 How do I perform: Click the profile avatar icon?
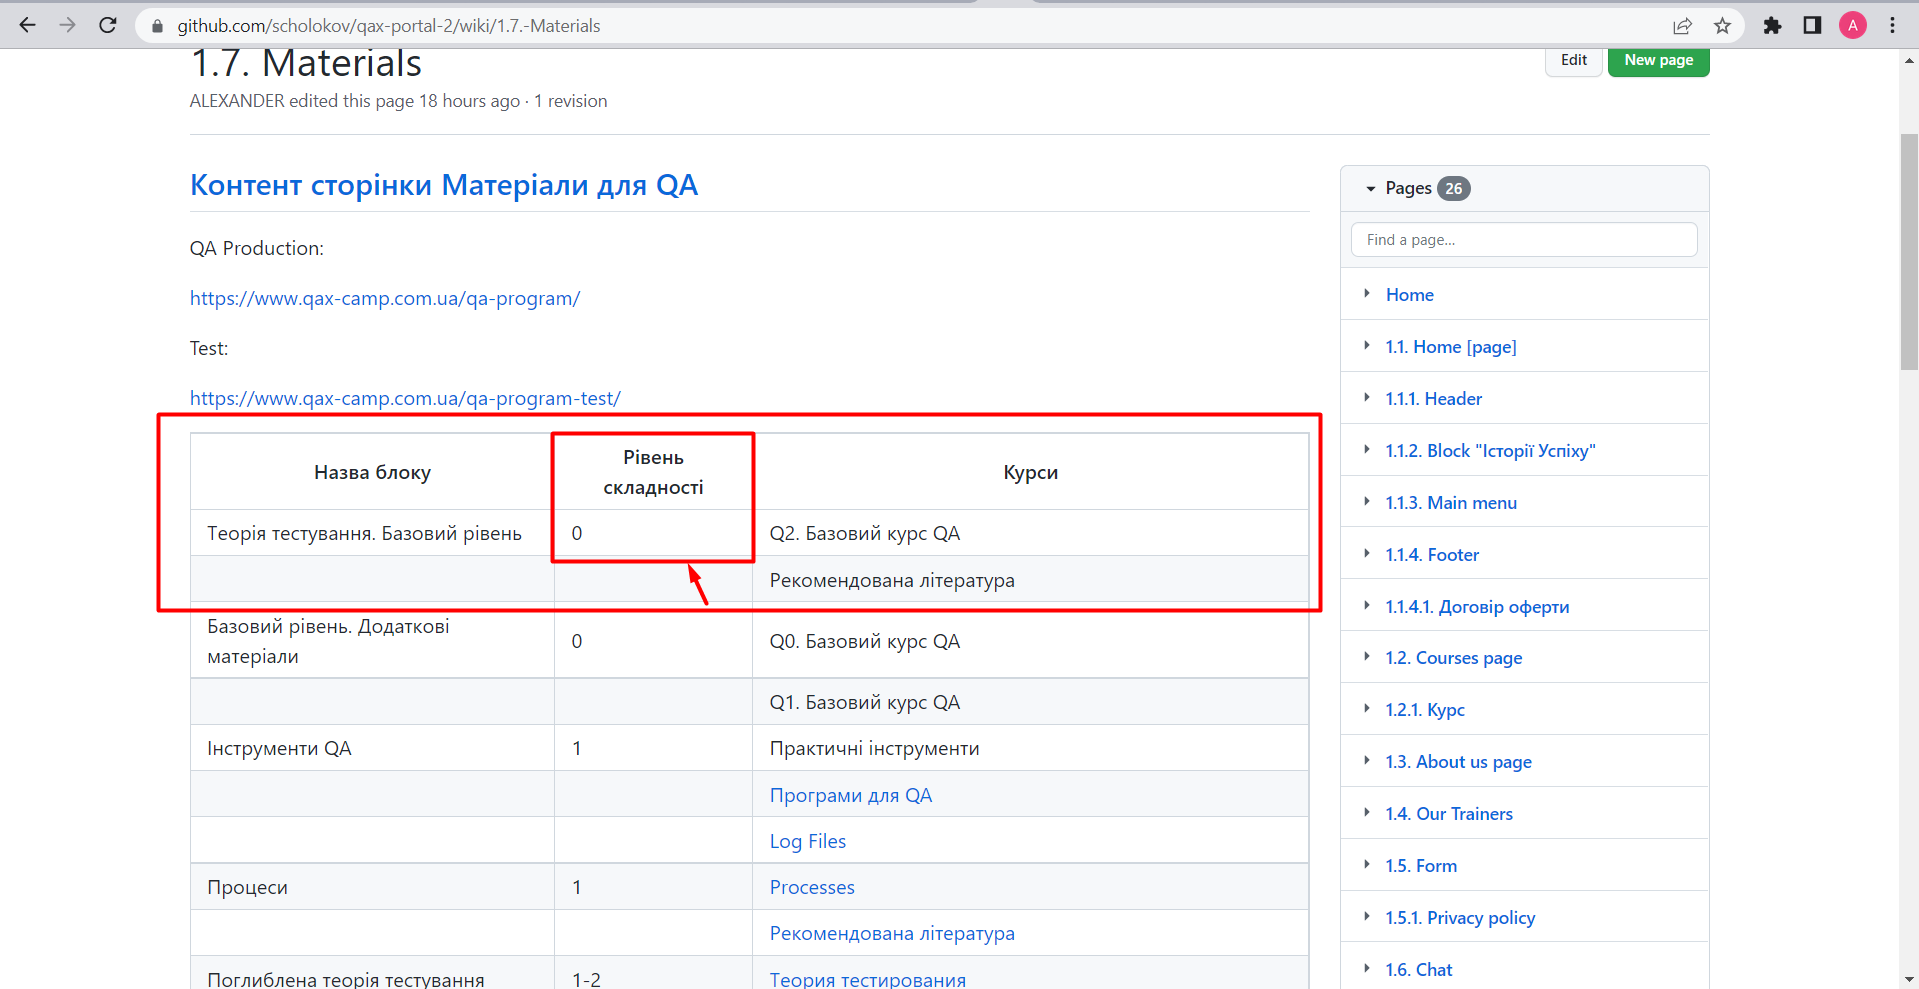1853,26
